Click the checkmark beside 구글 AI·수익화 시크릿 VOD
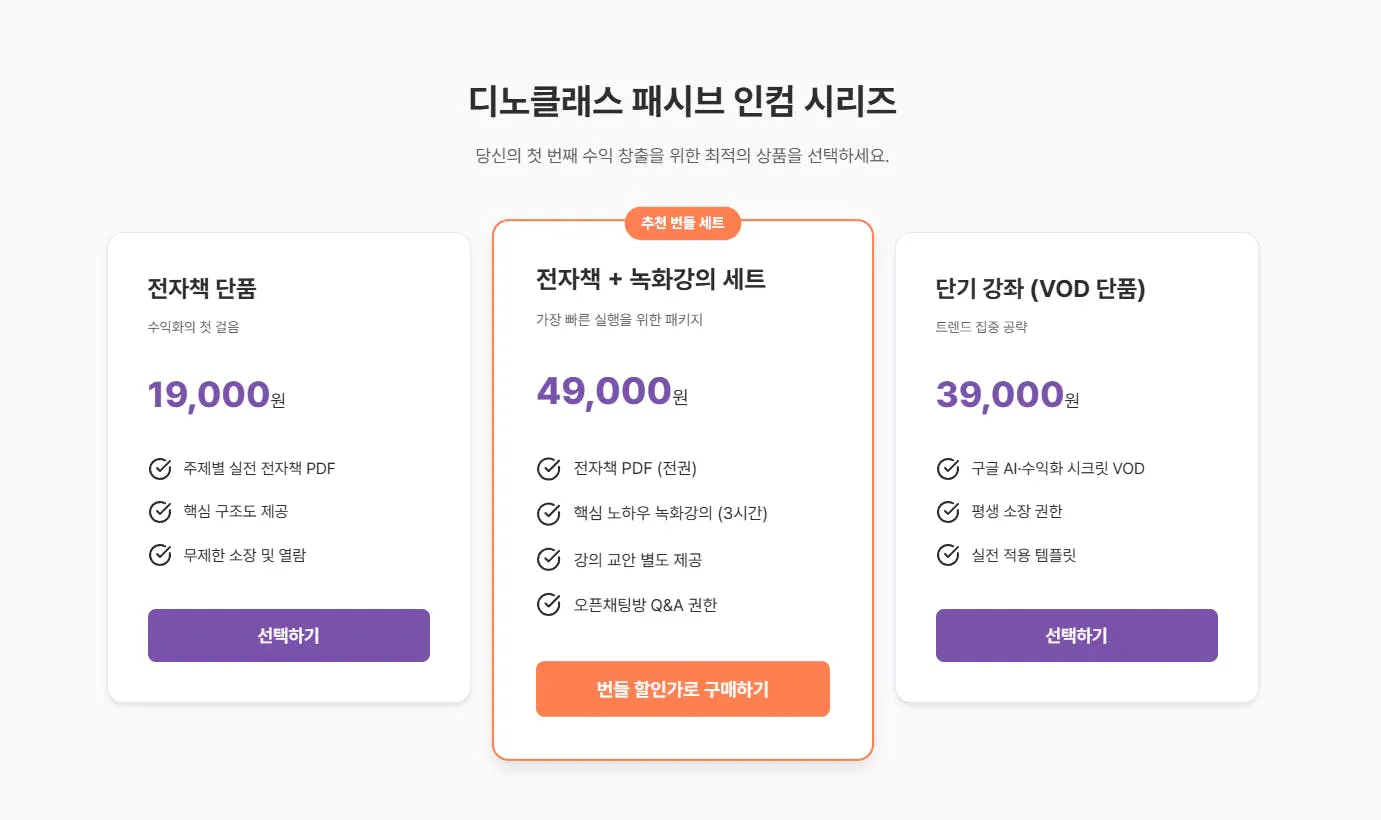Image resolution: width=1381 pixels, height=820 pixels. [x=946, y=468]
